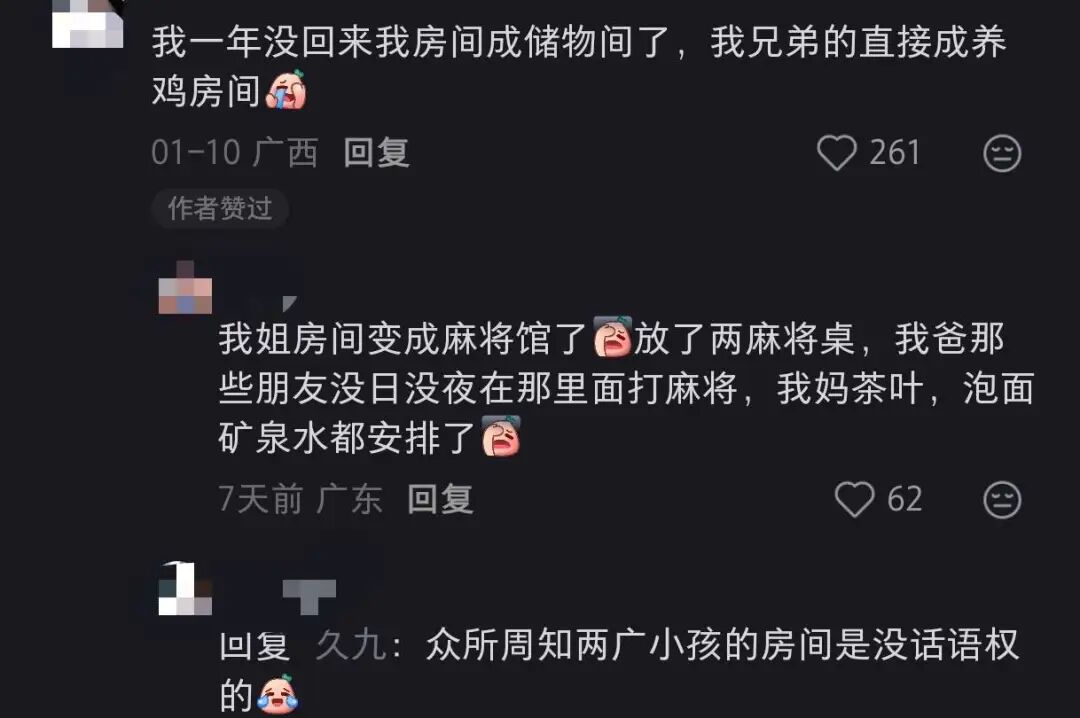1080x718 pixels.
Task: Dislike the Guangdong reply via face icon
Action: 1001,499
